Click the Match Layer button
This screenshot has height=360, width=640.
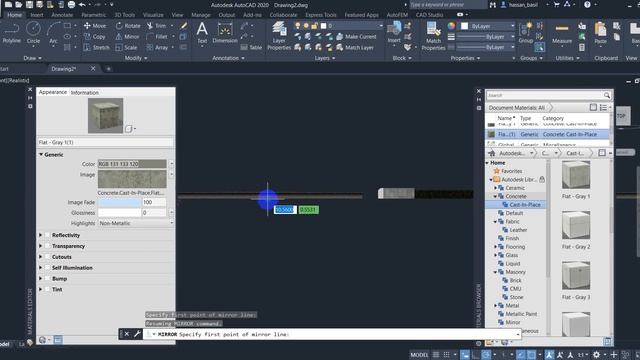point(355,47)
